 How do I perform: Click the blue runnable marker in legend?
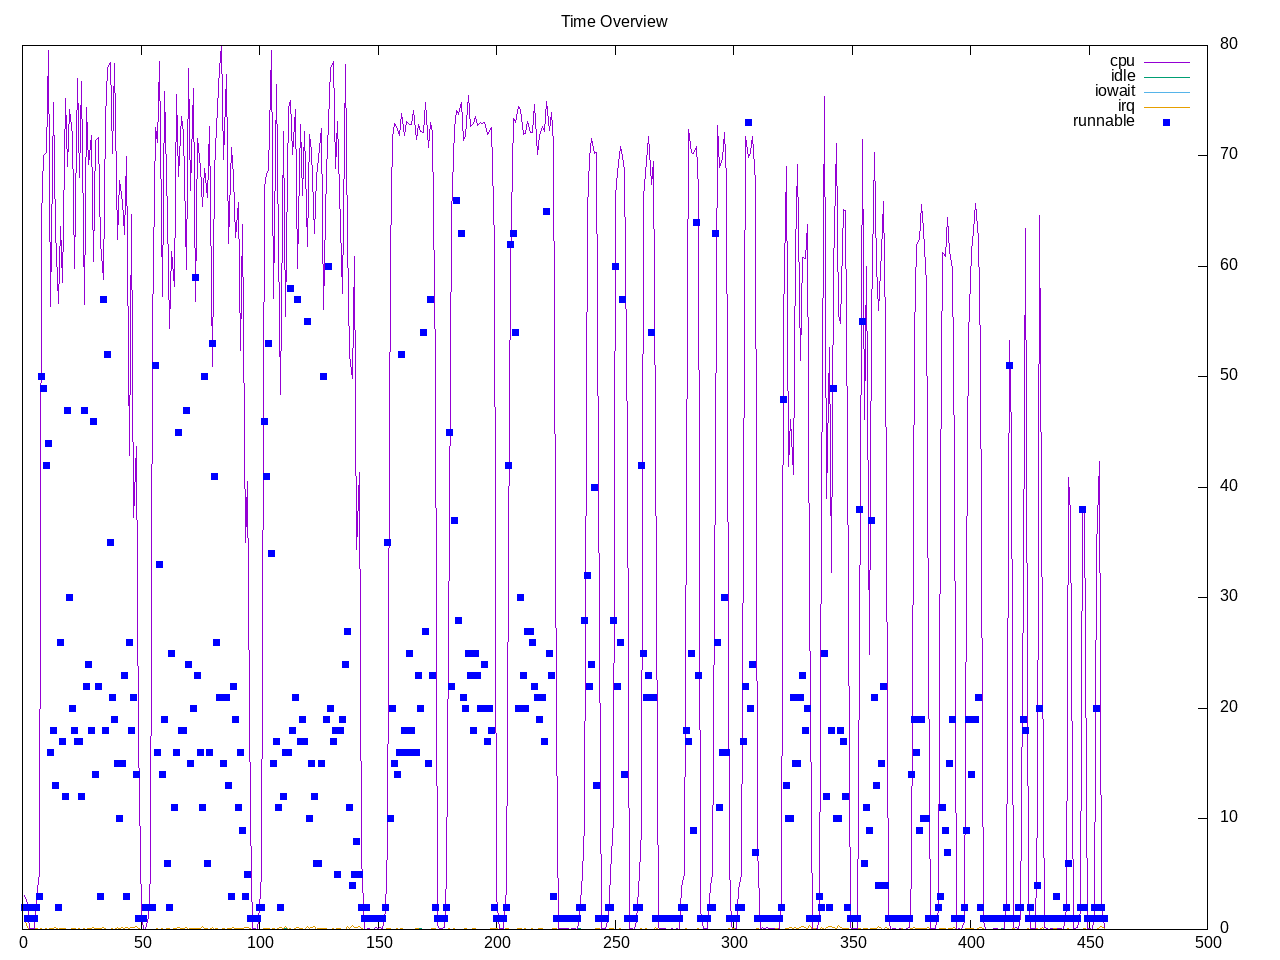click(x=1166, y=122)
